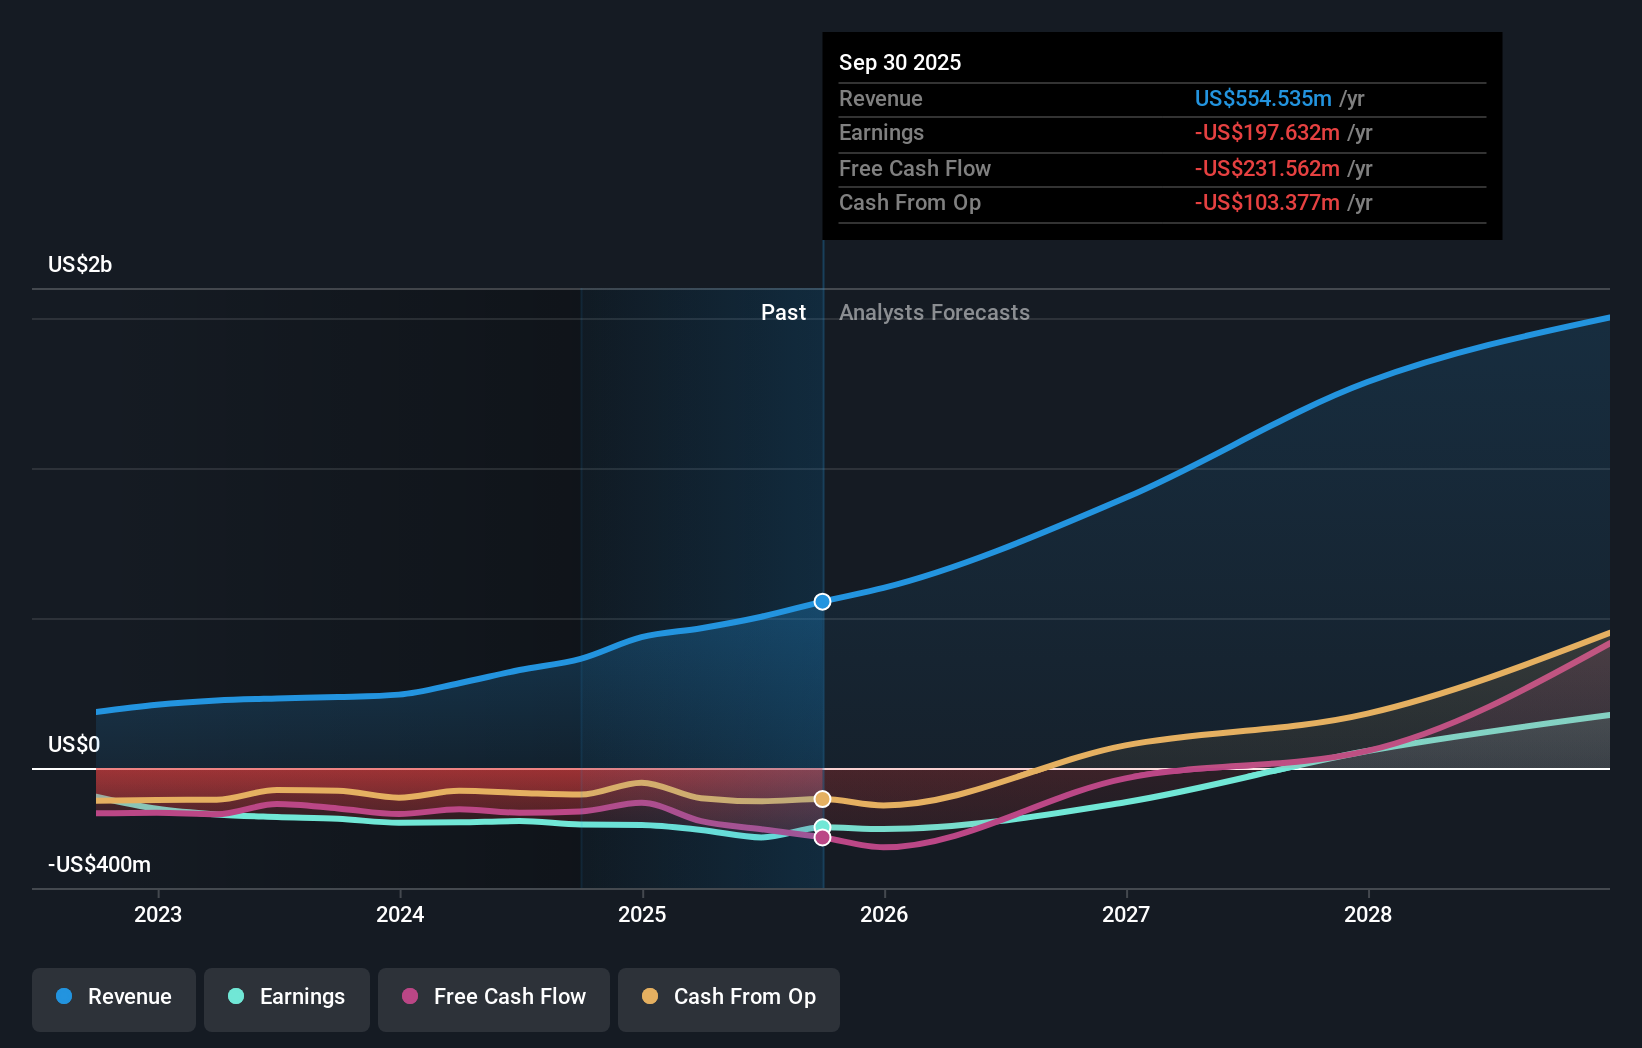
Task: Click the Sep 30 2025 tooltip header
Action: point(900,63)
